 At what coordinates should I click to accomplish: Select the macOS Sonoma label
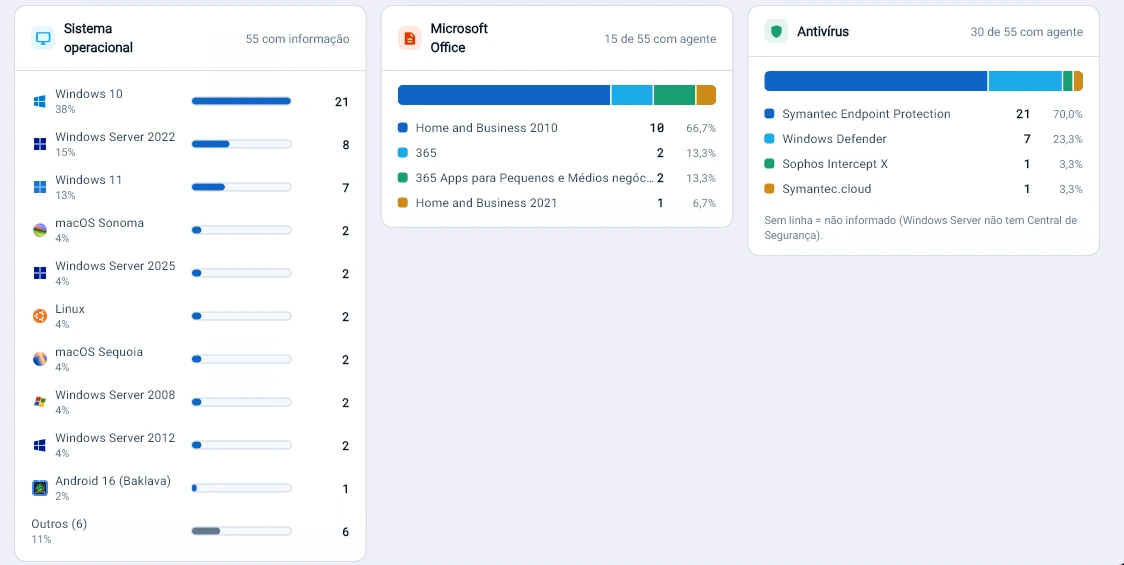point(100,223)
